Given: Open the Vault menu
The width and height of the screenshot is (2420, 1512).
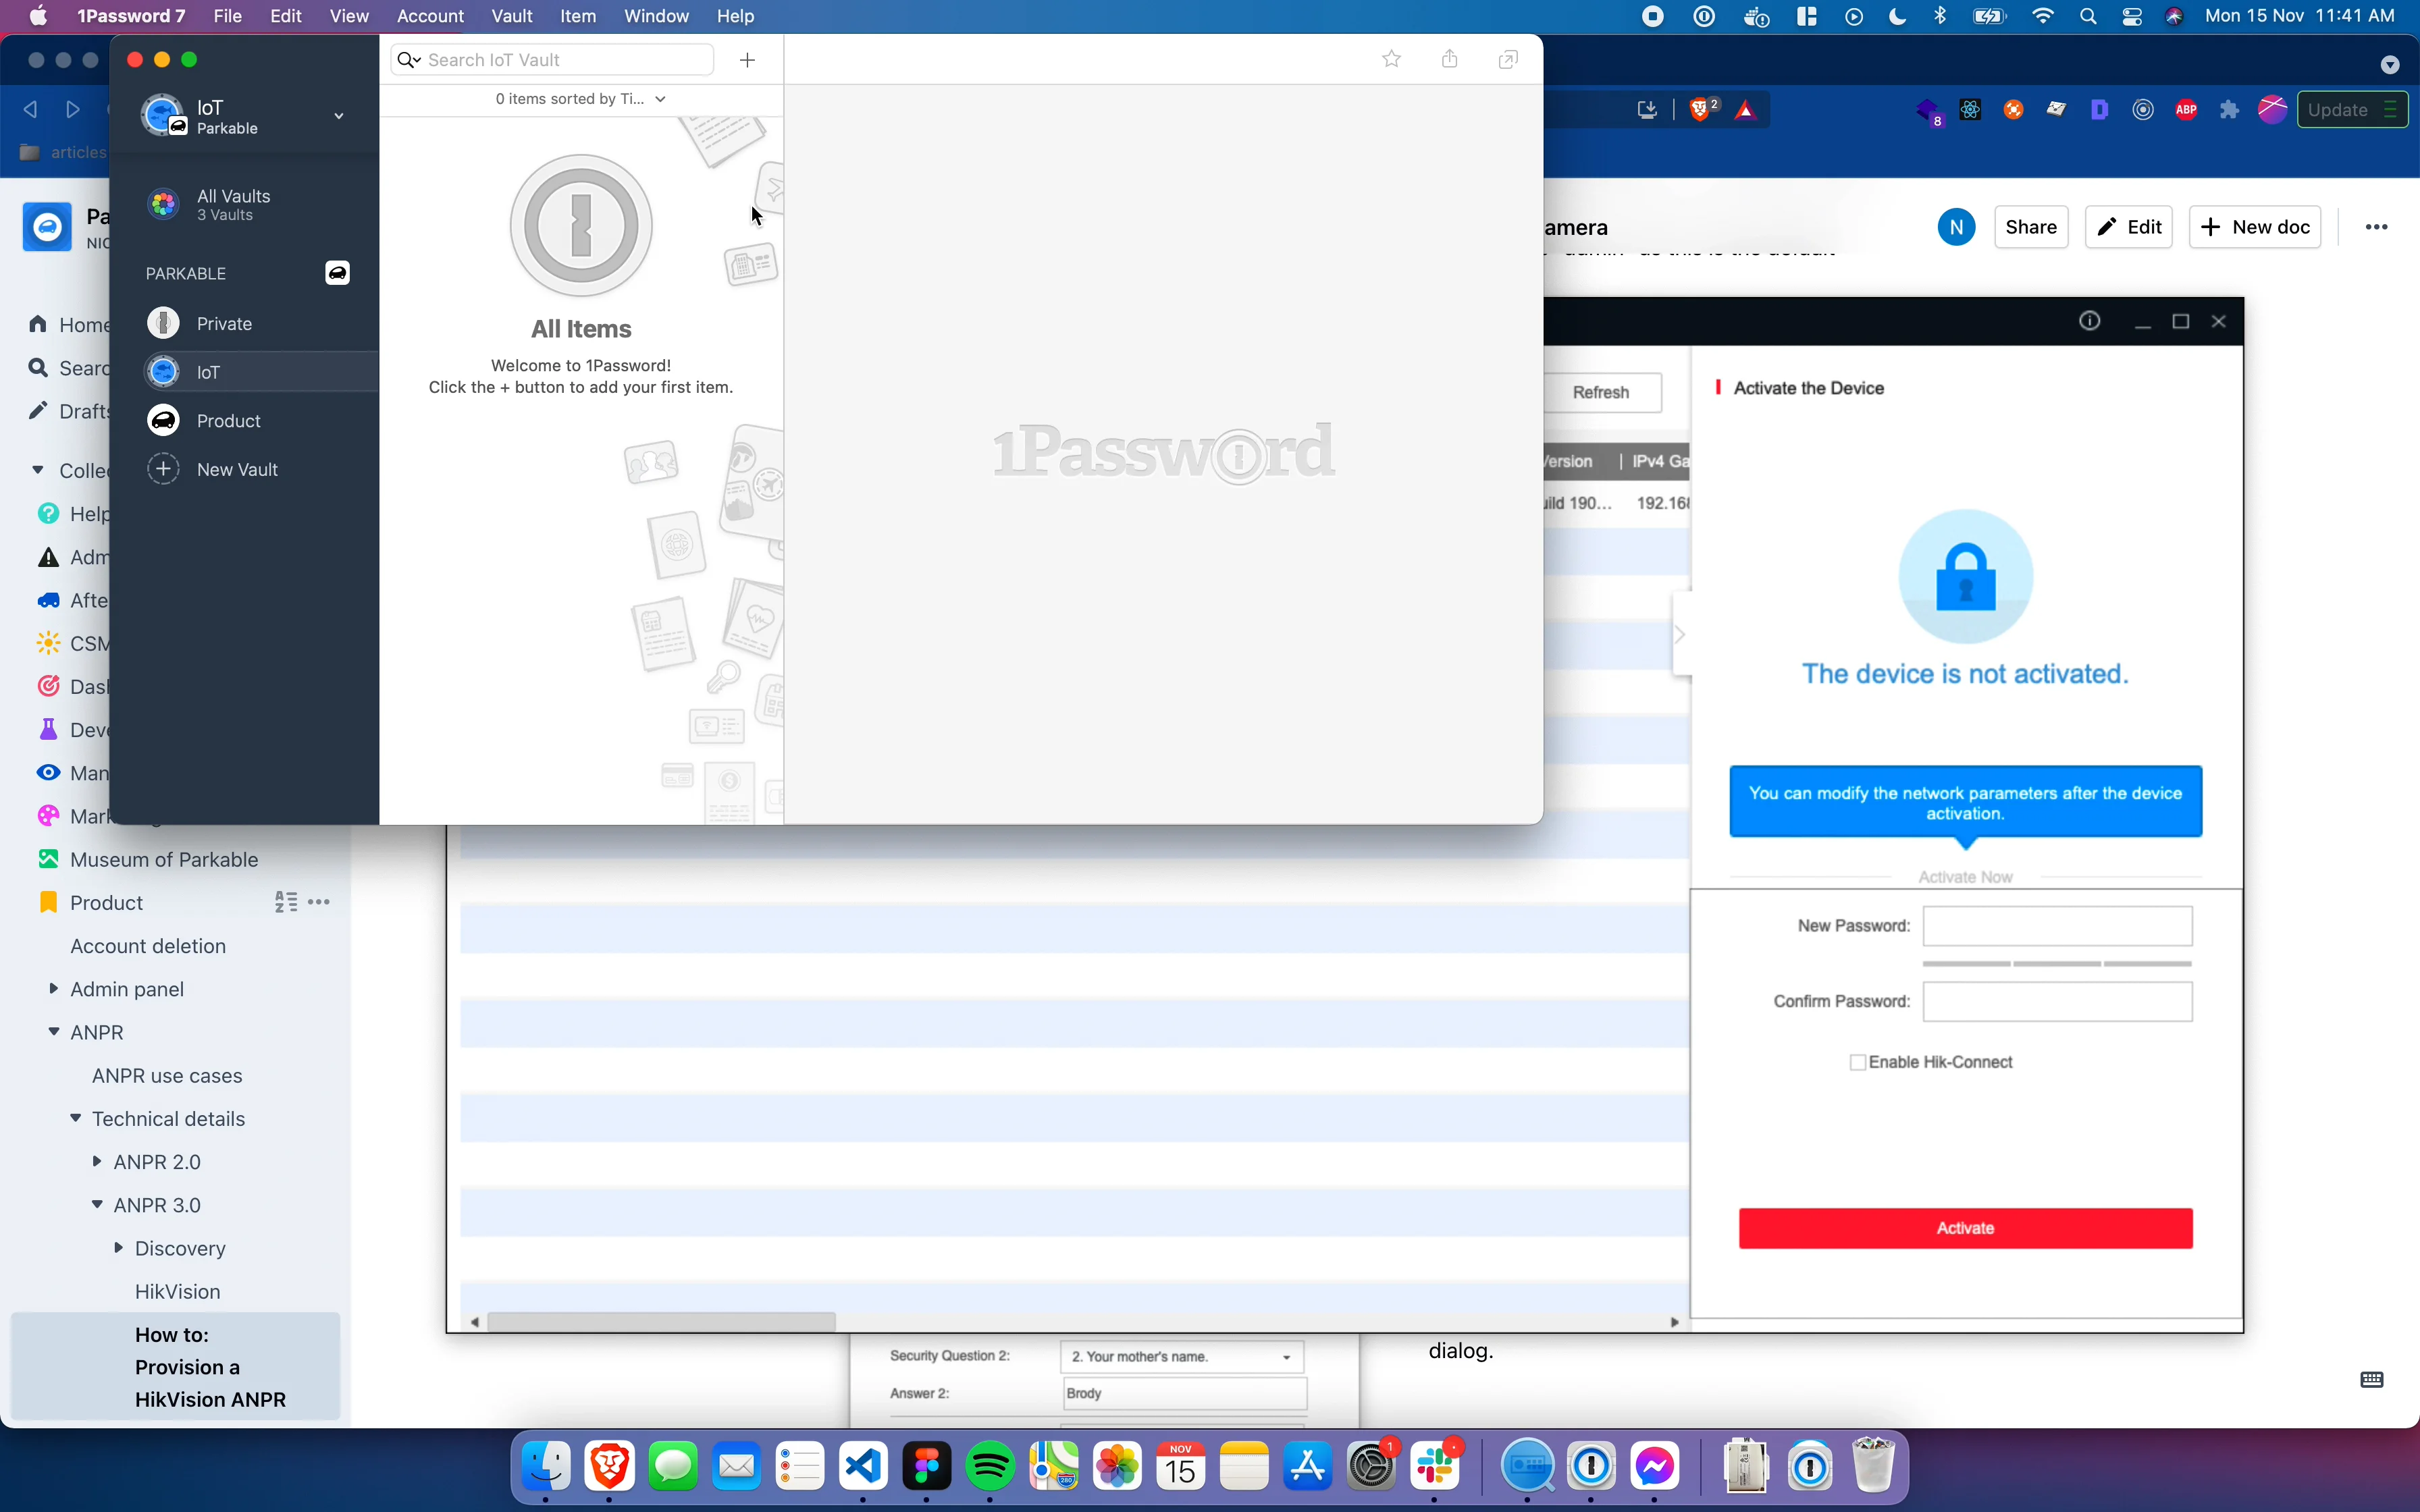Looking at the screenshot, I should click(x=511, y=16).
